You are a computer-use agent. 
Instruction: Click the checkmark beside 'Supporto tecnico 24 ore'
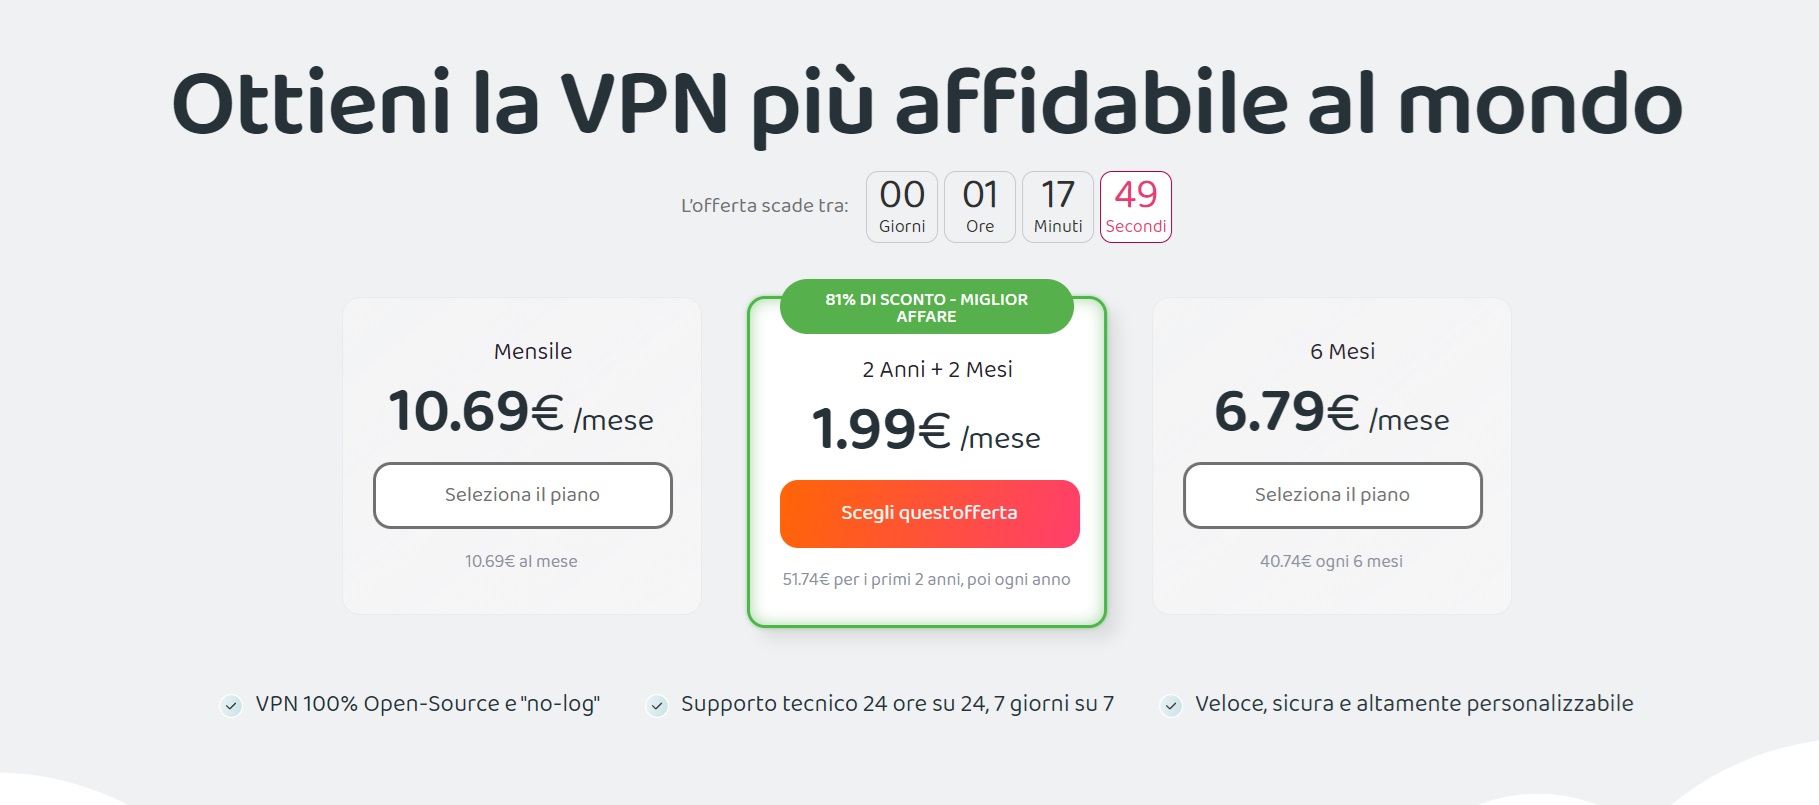click(x=657, y=704)
